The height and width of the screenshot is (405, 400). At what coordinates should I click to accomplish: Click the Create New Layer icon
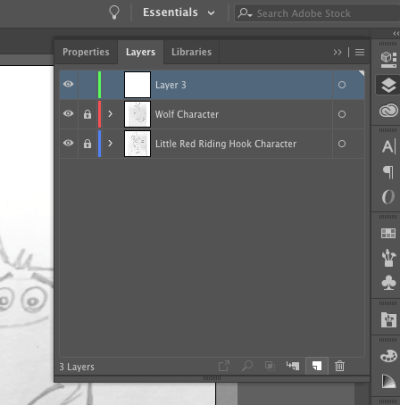pos(317,366)
